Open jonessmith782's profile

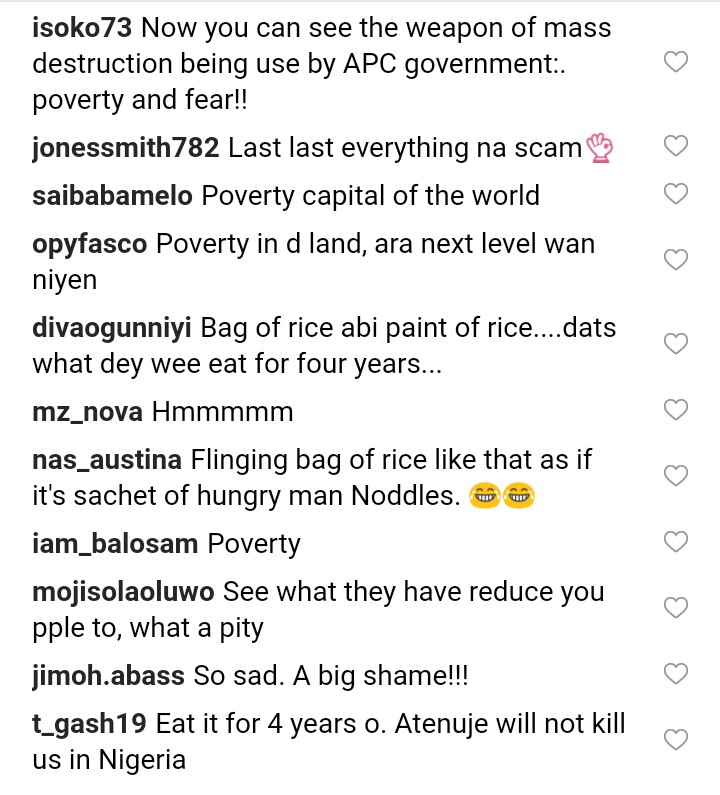coord(125,148)
